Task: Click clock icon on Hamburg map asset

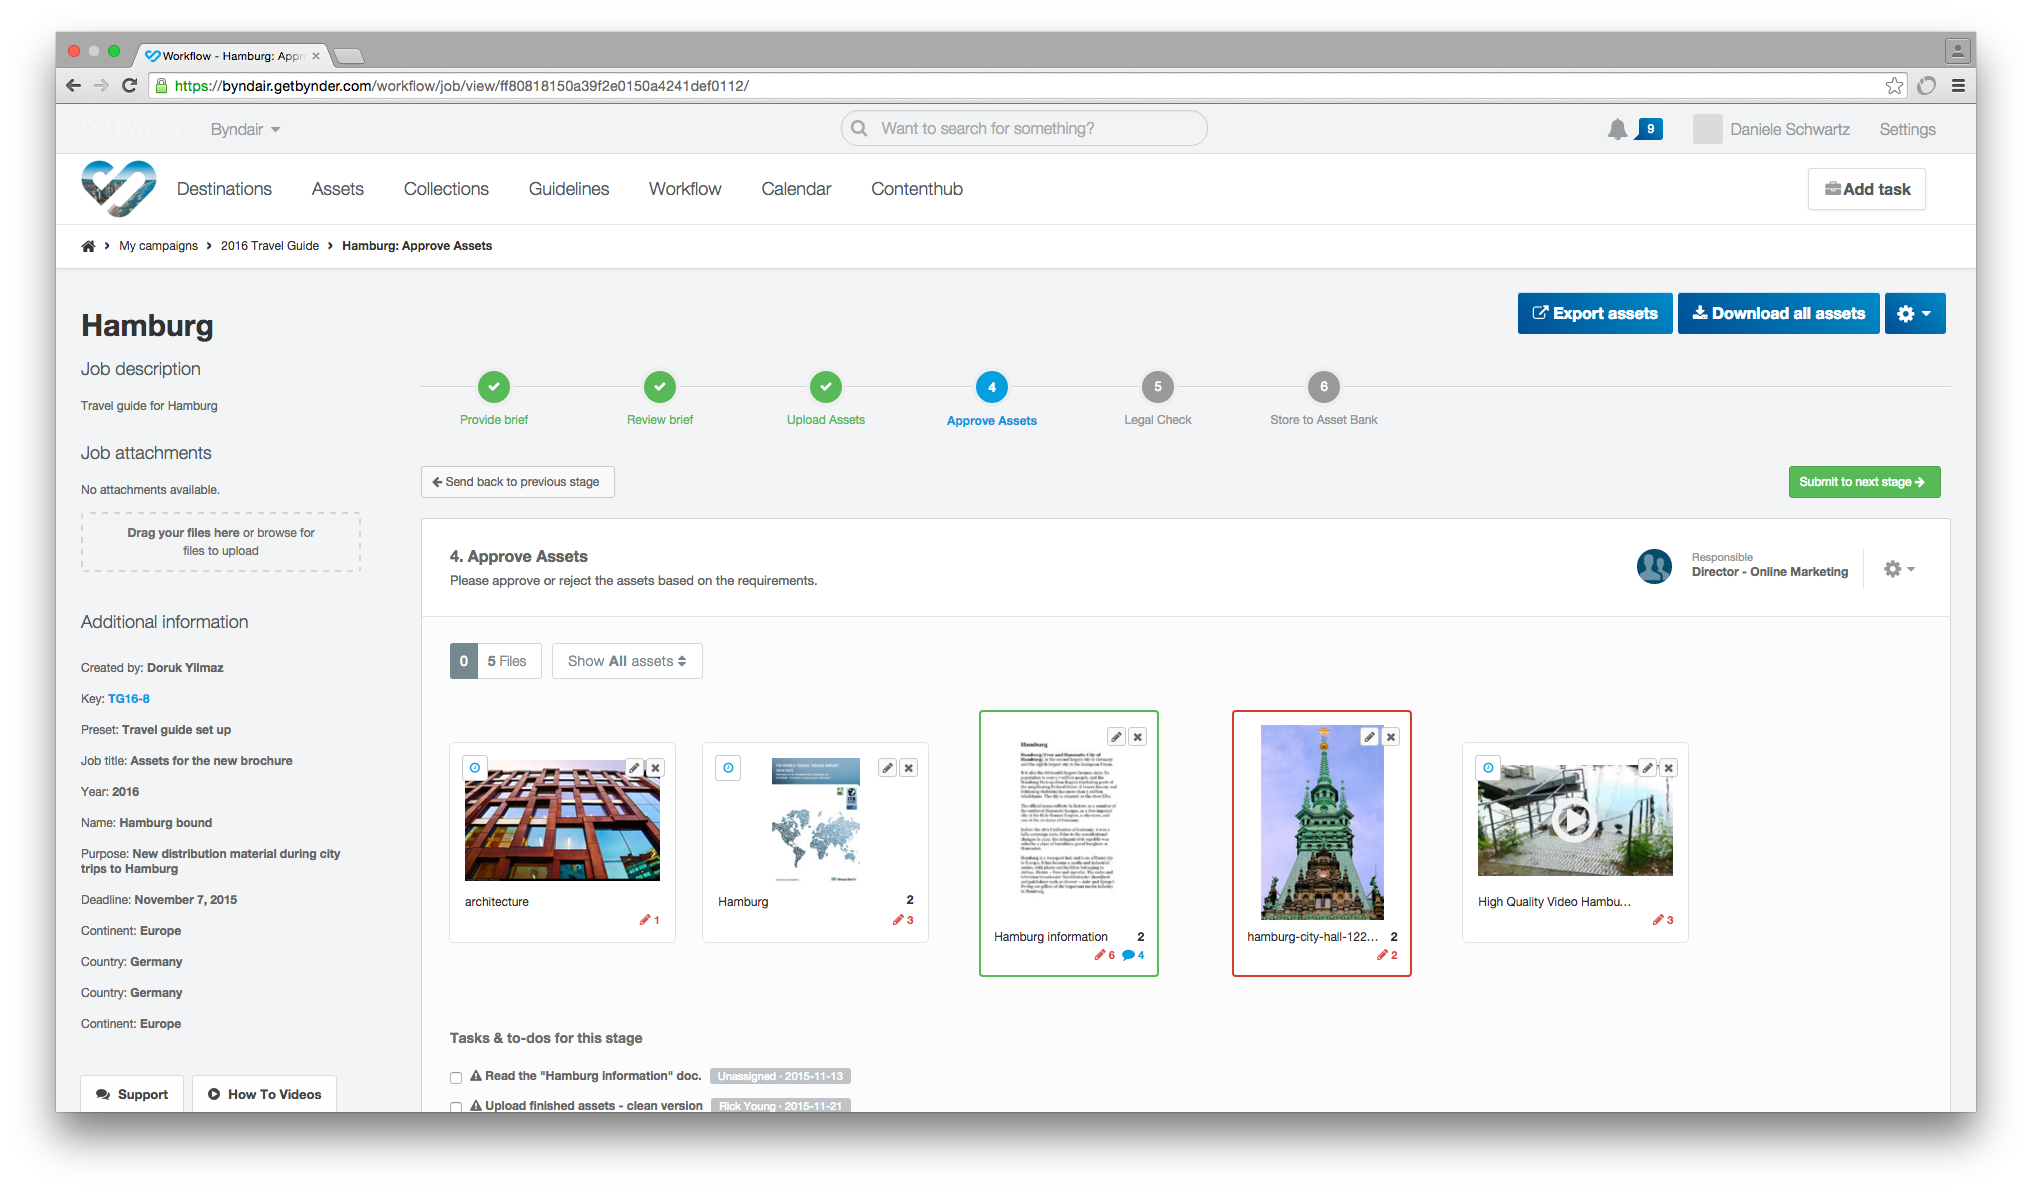Action: tap(728, 768)
